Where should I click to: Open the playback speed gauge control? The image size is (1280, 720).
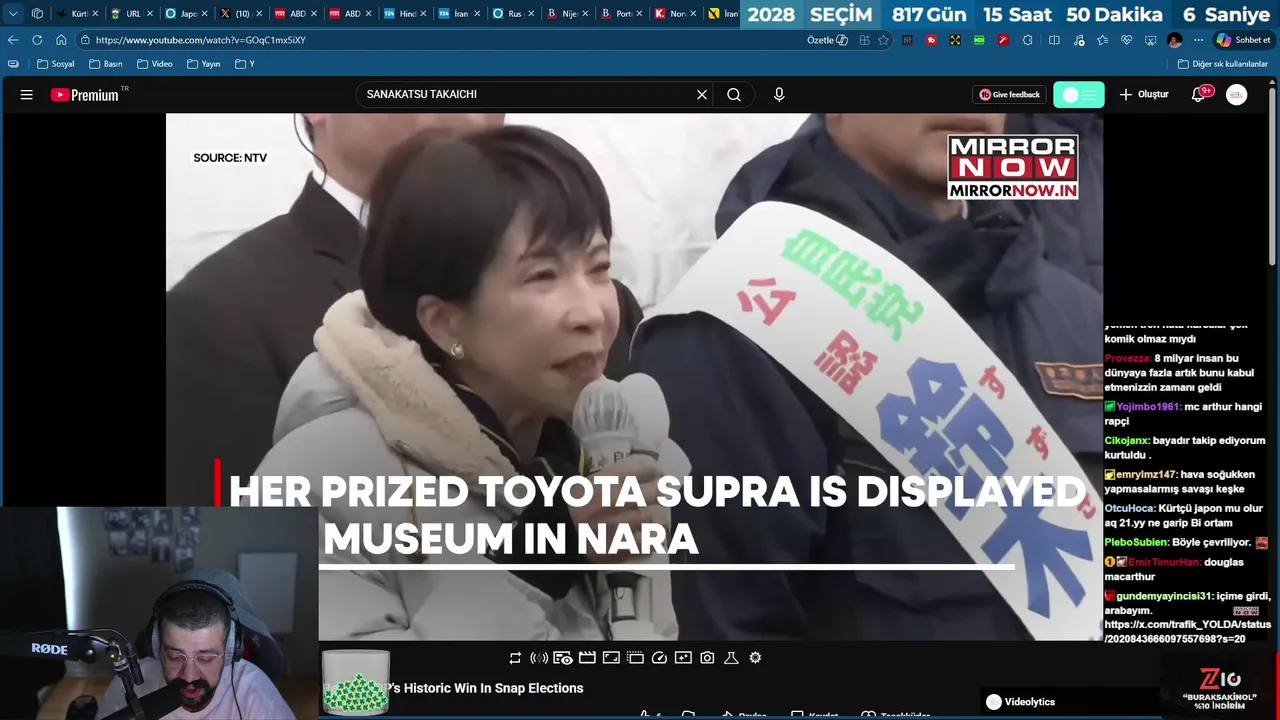[x=659, y=658]
